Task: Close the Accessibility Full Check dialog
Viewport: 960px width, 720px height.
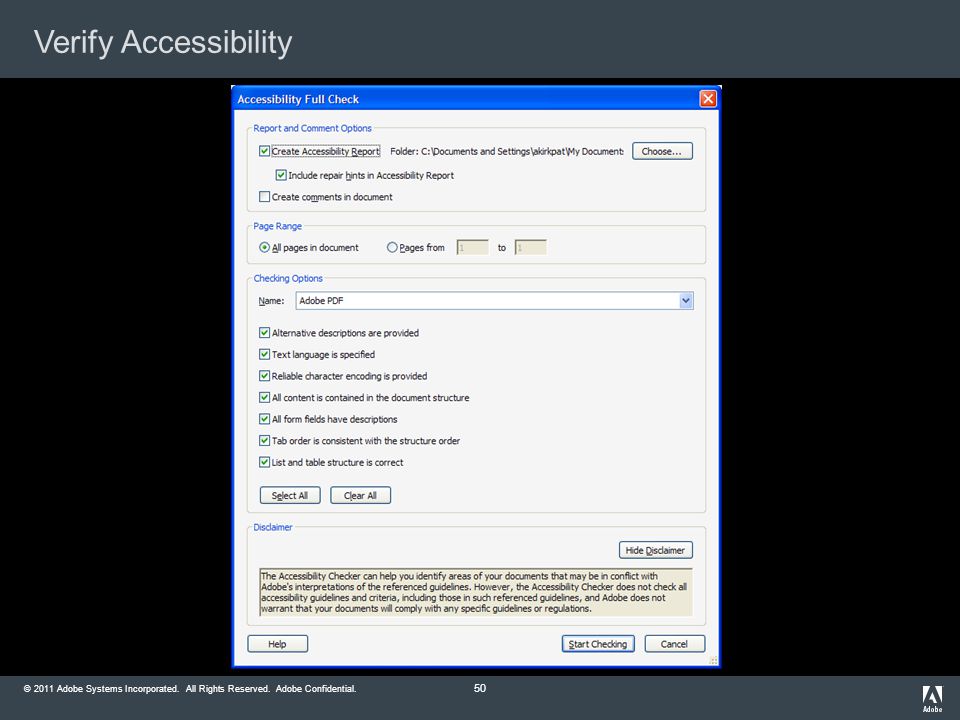Action: coord(708,99)
